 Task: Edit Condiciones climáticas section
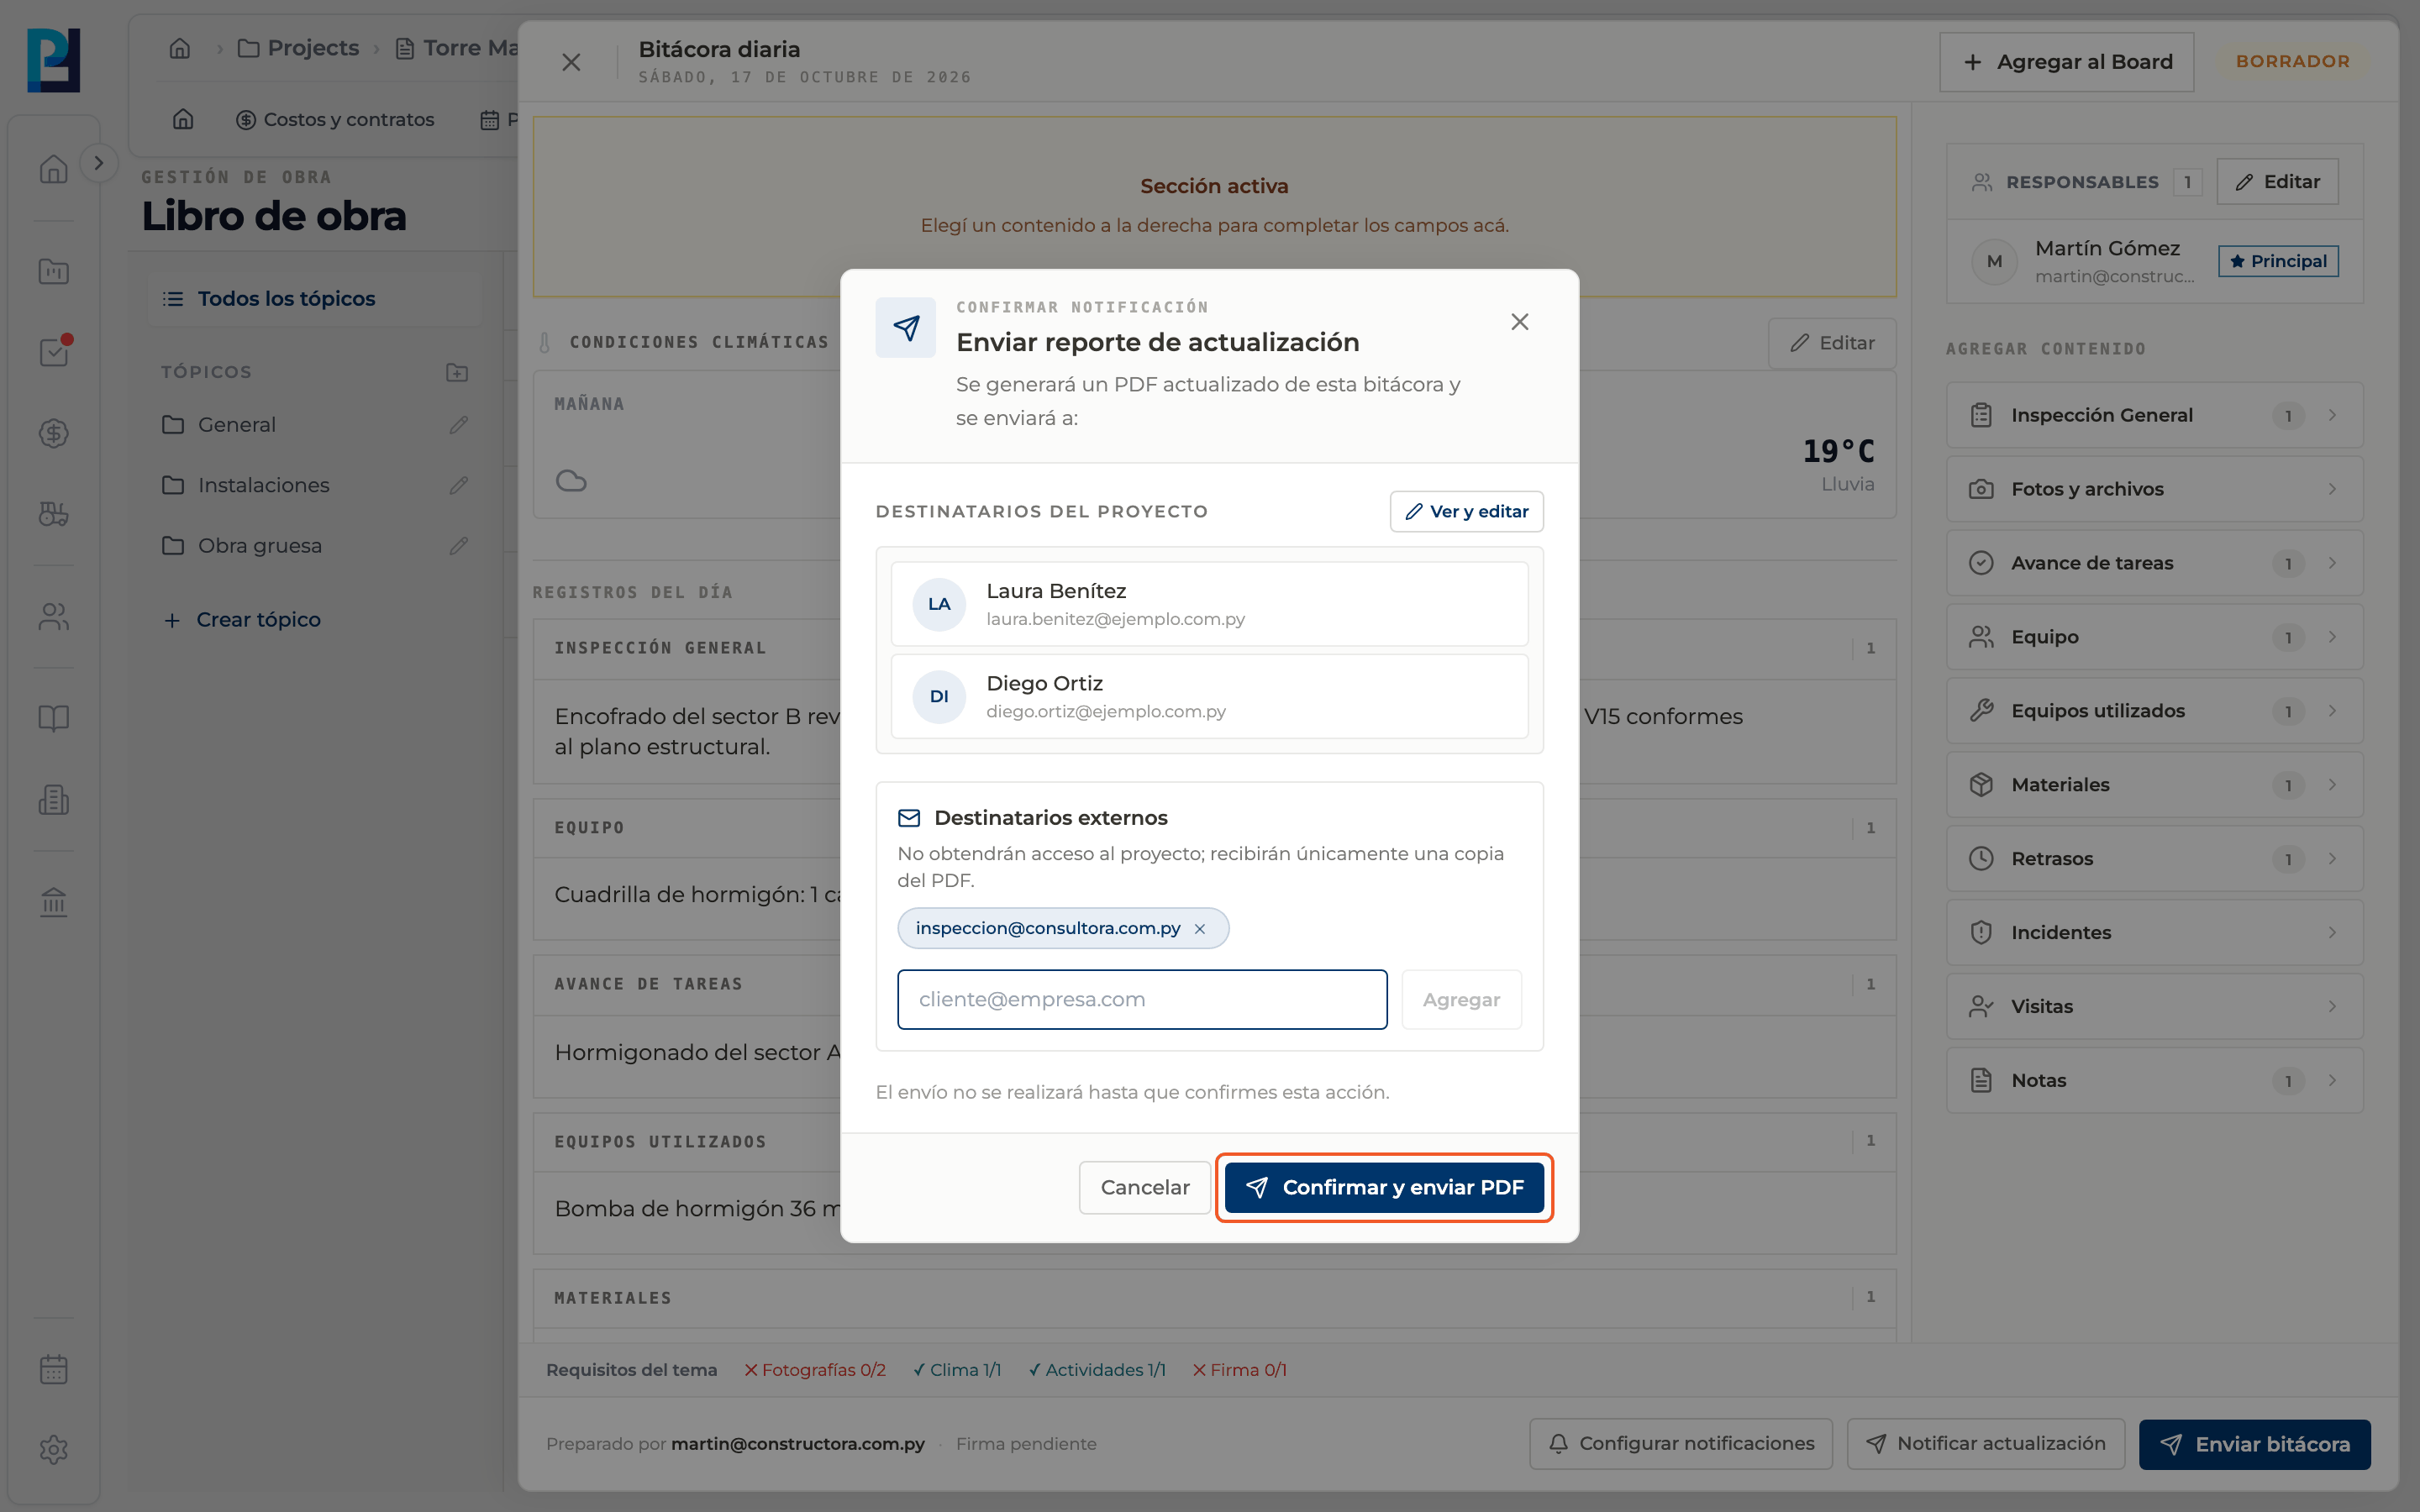[x=1832, y=343]
